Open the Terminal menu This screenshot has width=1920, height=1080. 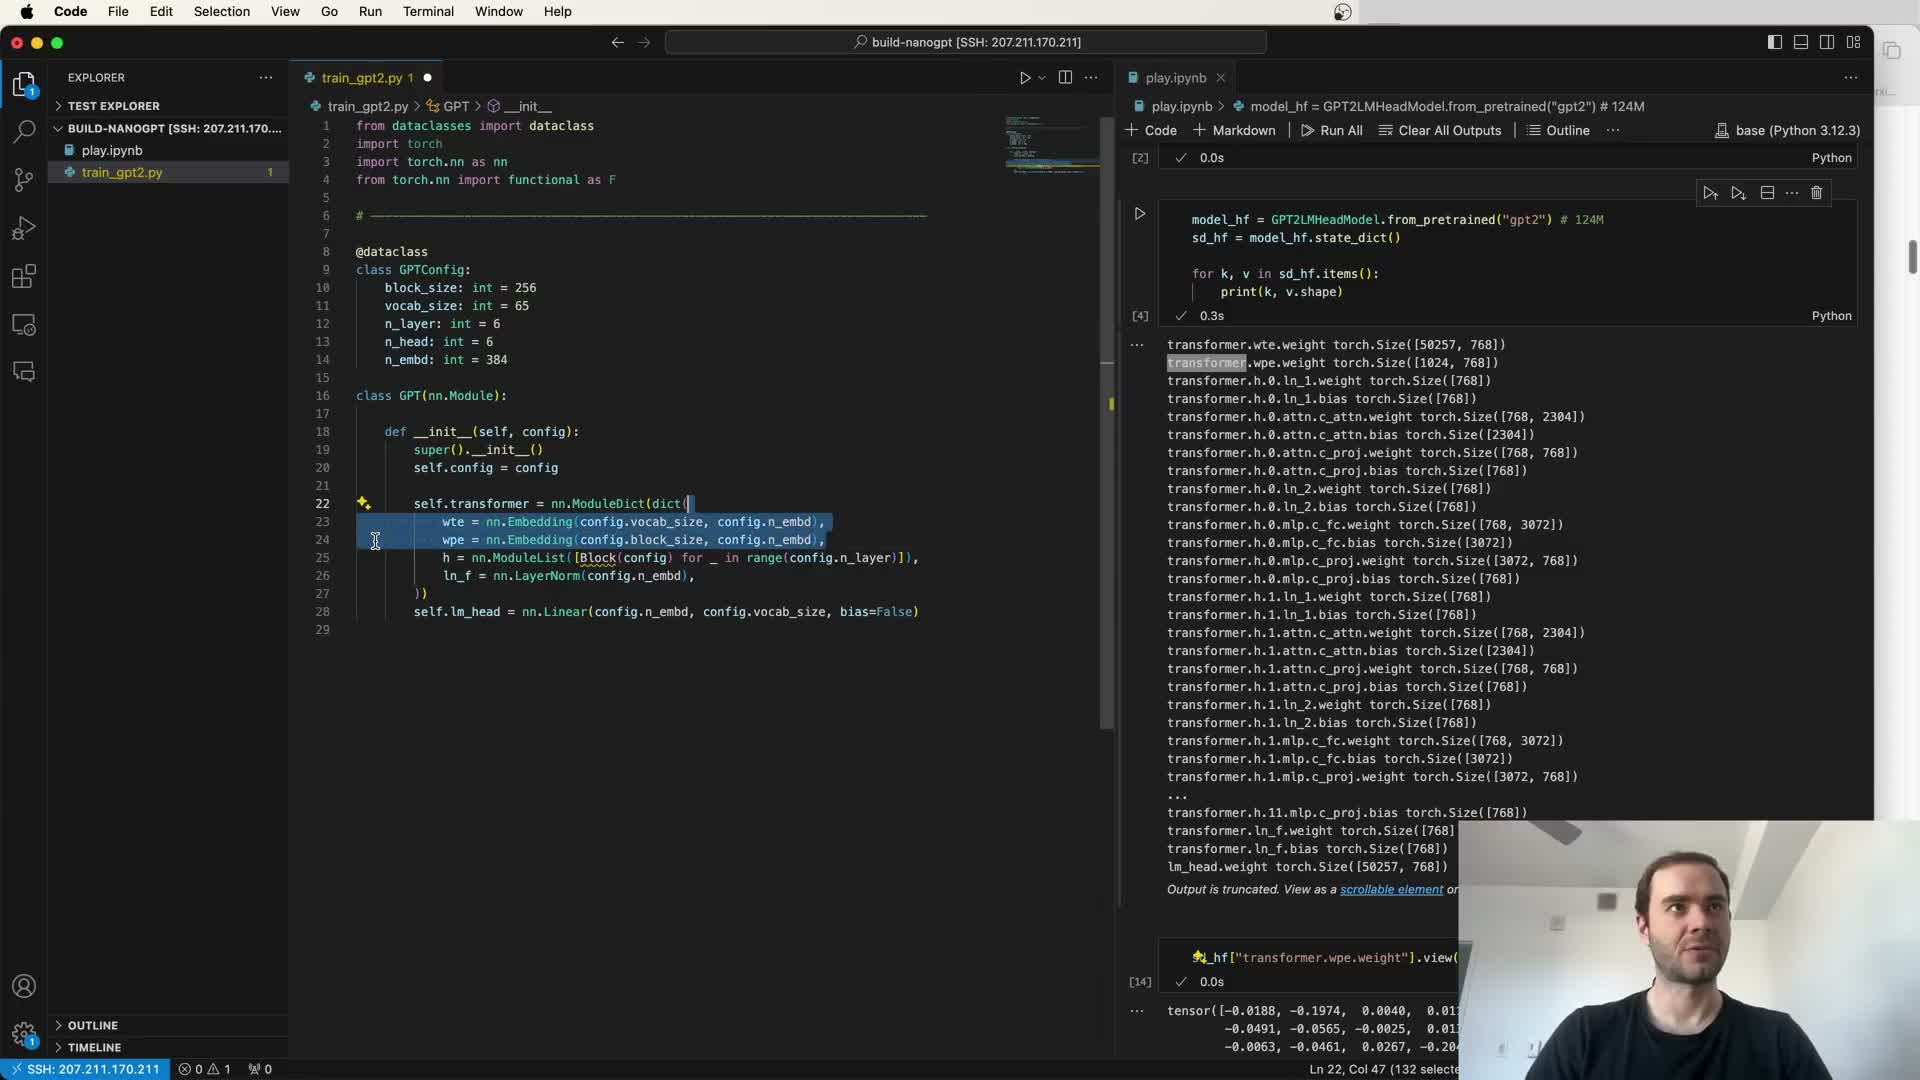428,11
